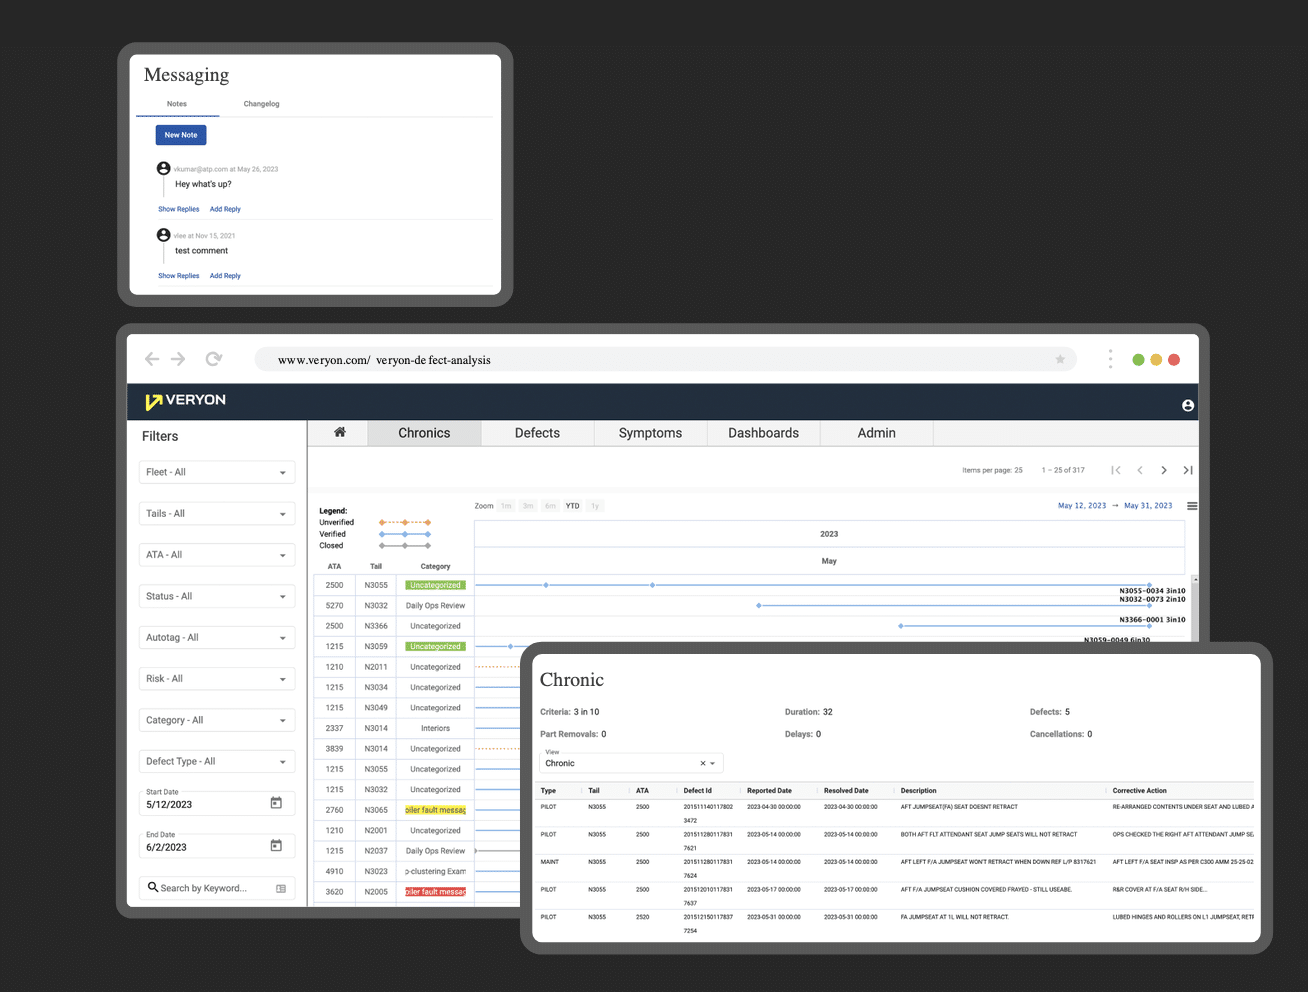Open the Risk - All filter dropdown
The image size is (1308, 992).
coord(217,678)
